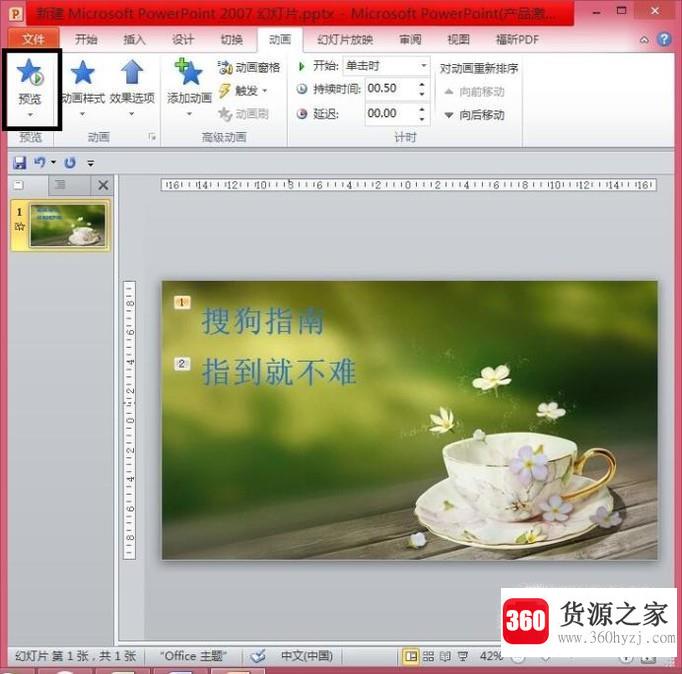Decrease the Duration spinner value
This screenshot has height=674, width=682.
421,94
